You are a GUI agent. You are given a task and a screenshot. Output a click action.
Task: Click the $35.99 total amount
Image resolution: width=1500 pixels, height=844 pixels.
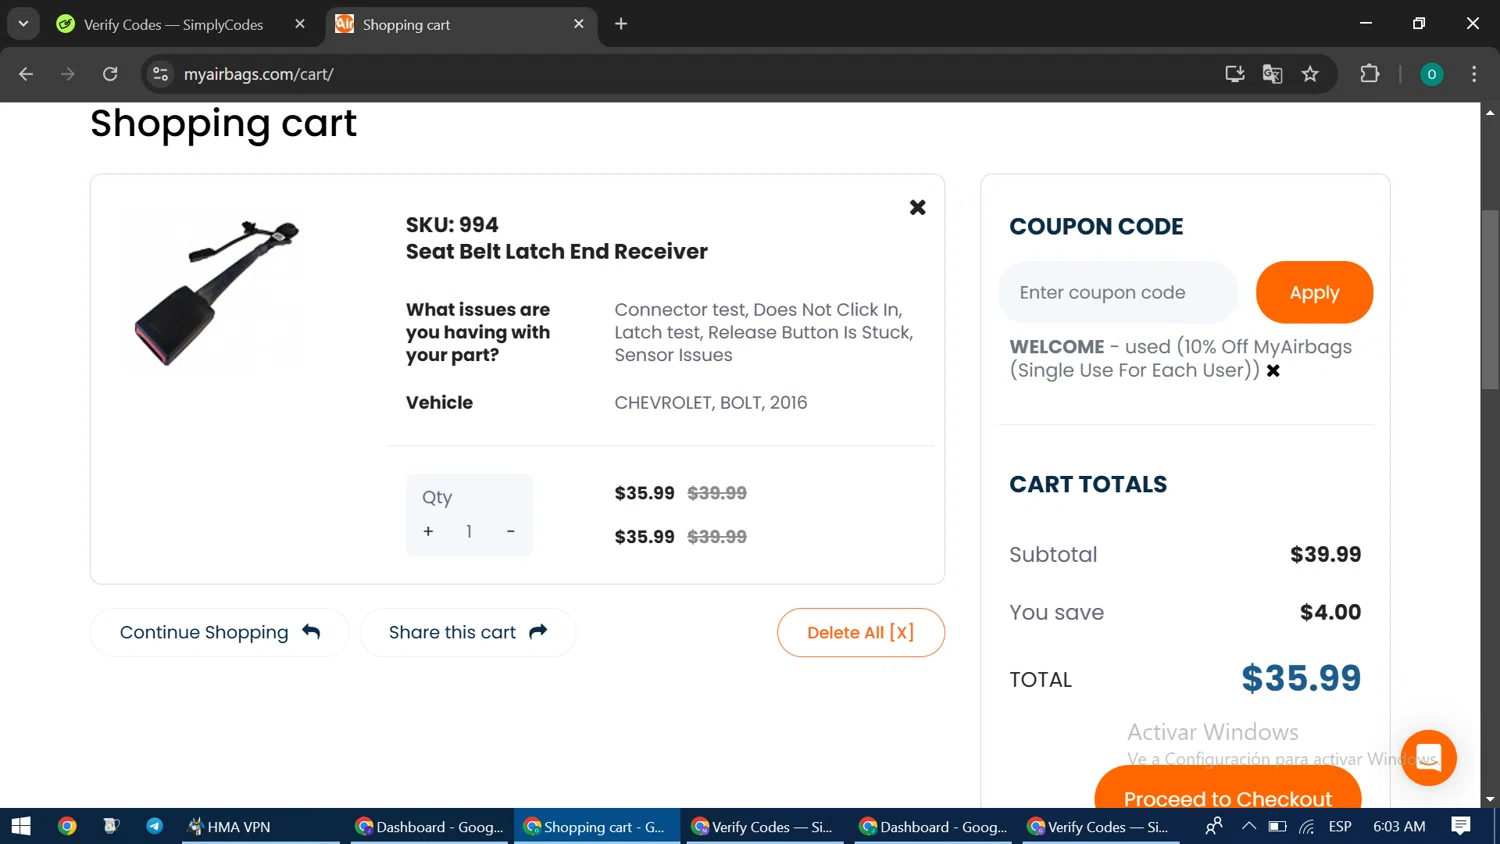pyautogui.click(x=1301, y=678)
